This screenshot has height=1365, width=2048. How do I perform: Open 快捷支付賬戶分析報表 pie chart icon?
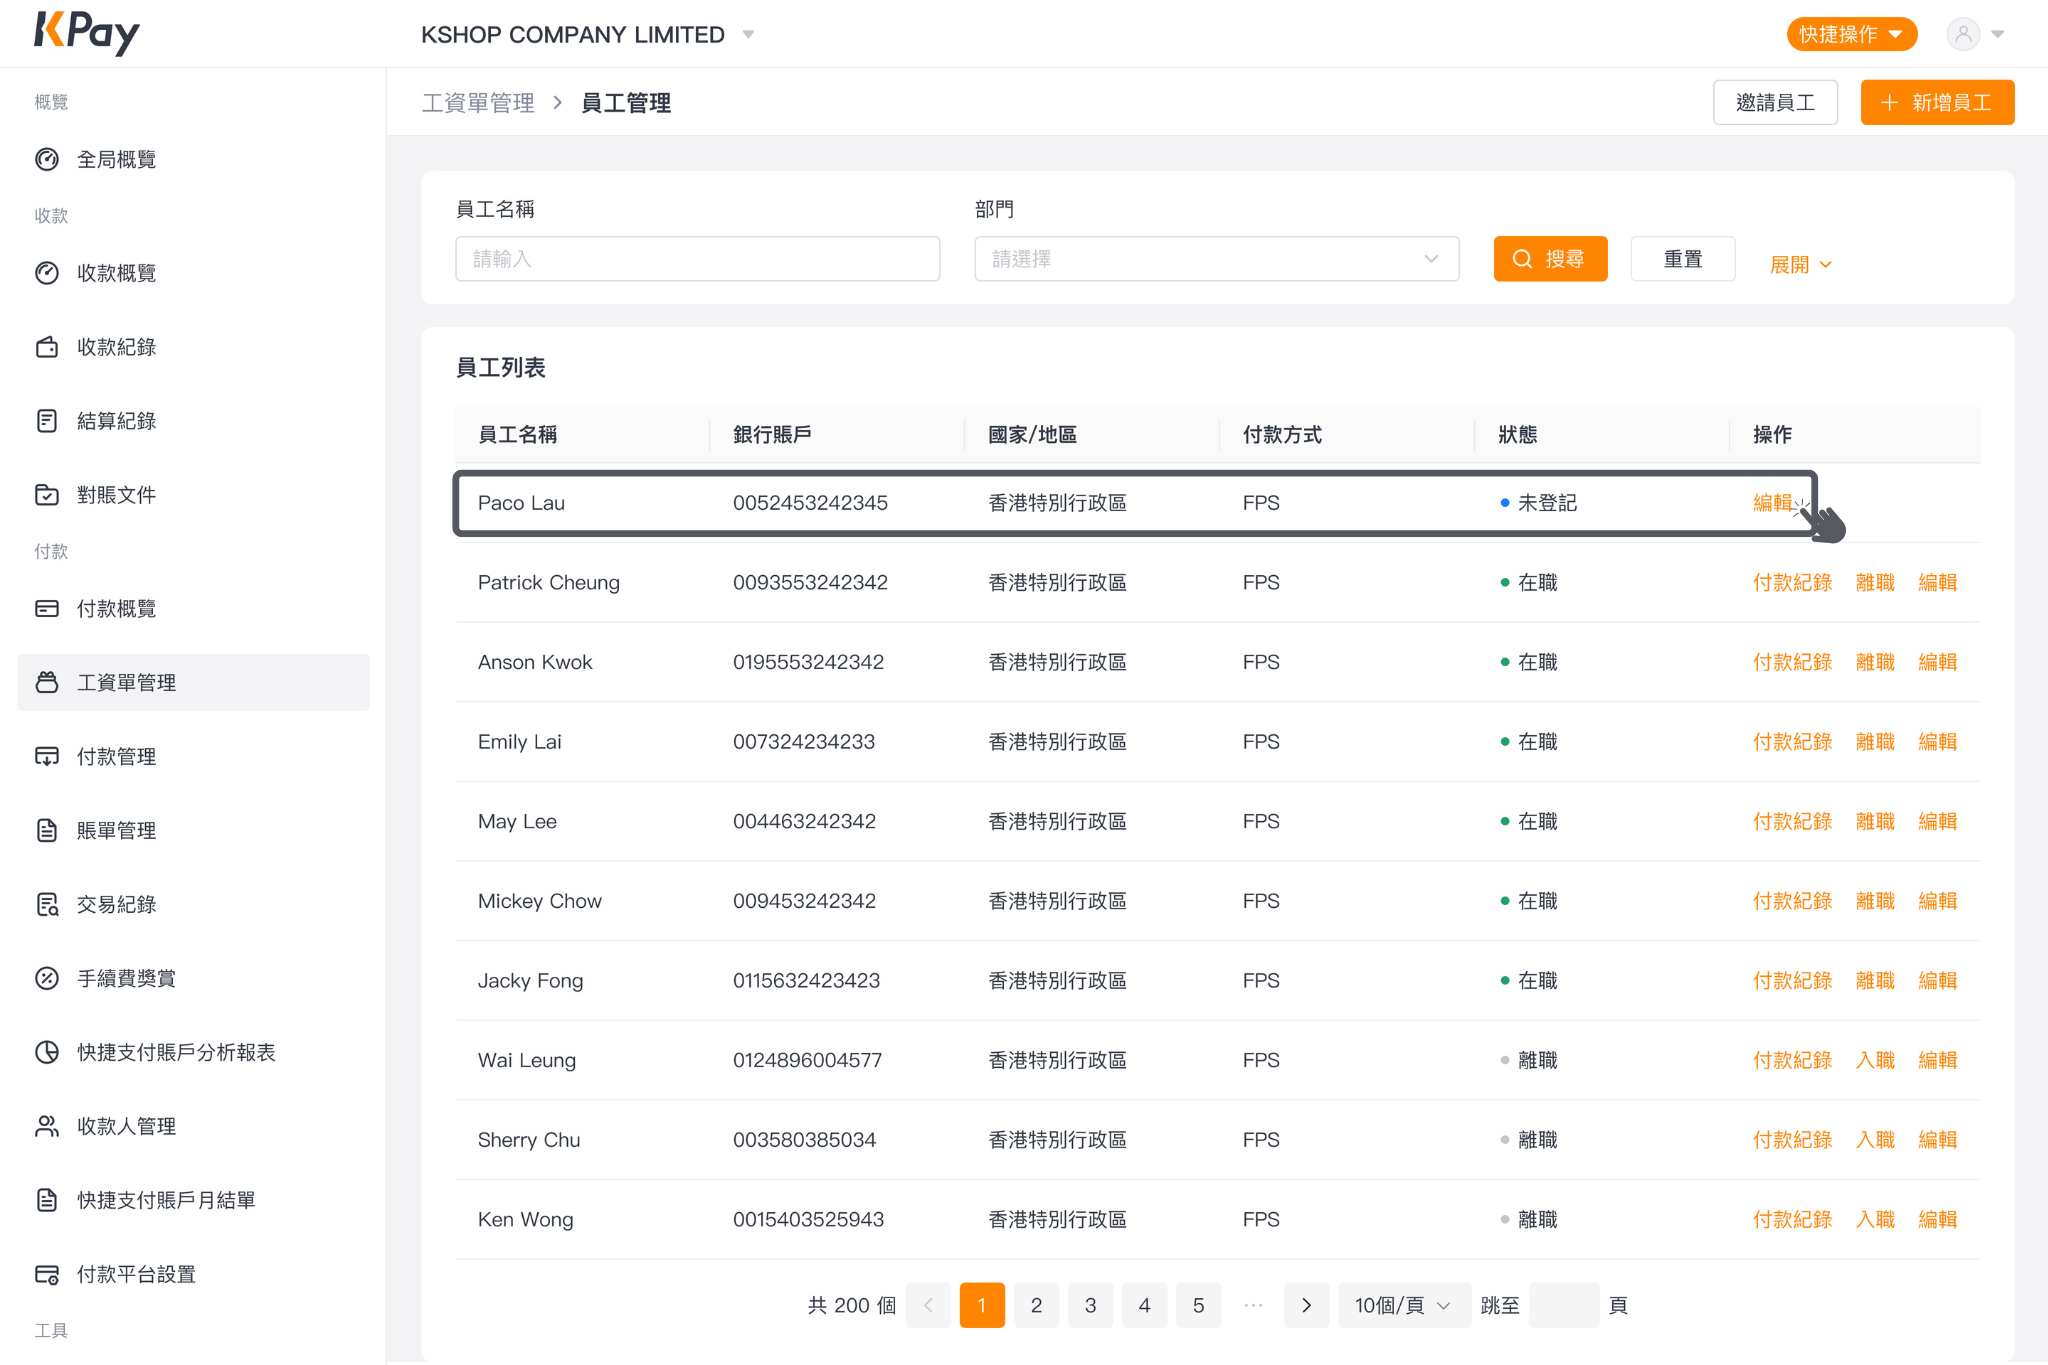coord(47,1054)
